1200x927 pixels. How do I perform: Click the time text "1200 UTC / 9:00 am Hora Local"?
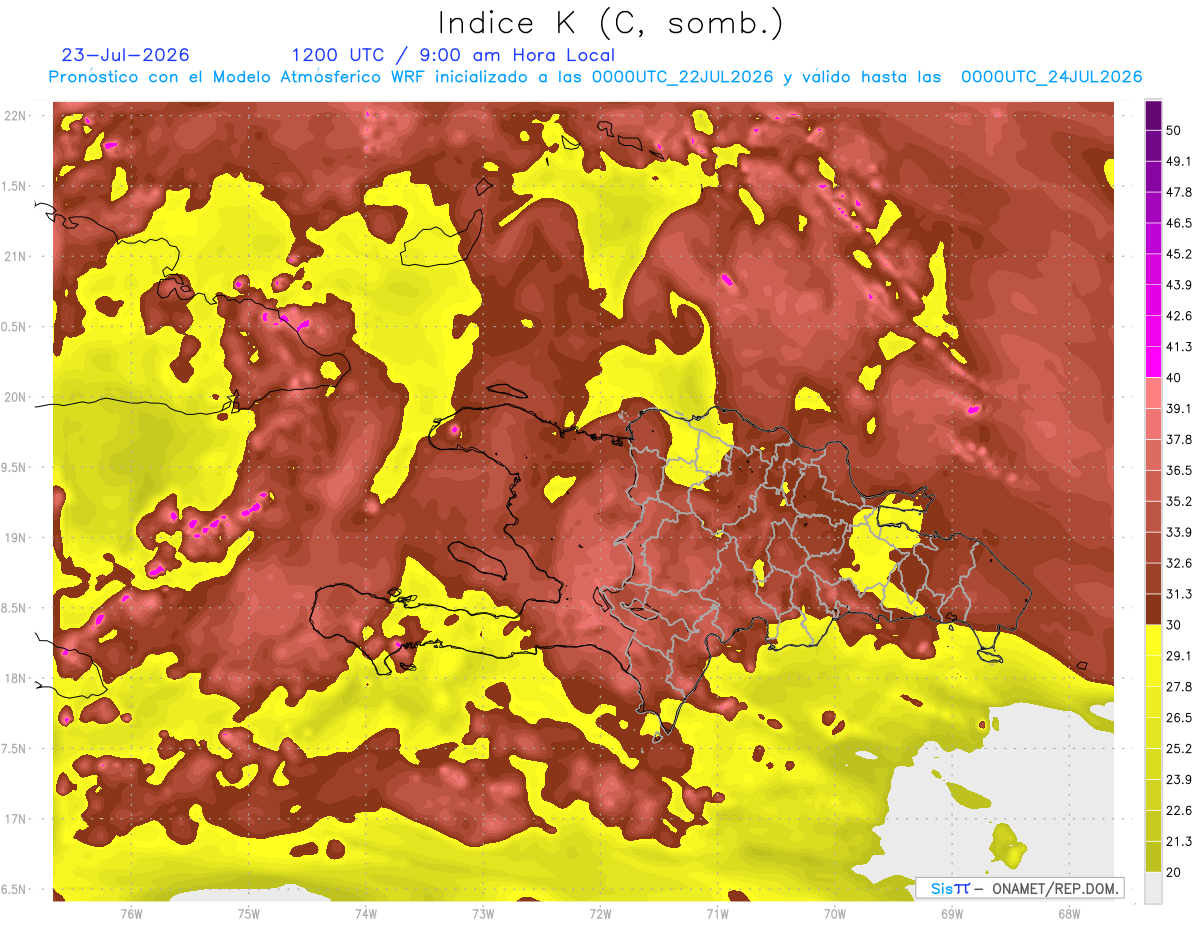pyautogui.click(x=453, y=55)
